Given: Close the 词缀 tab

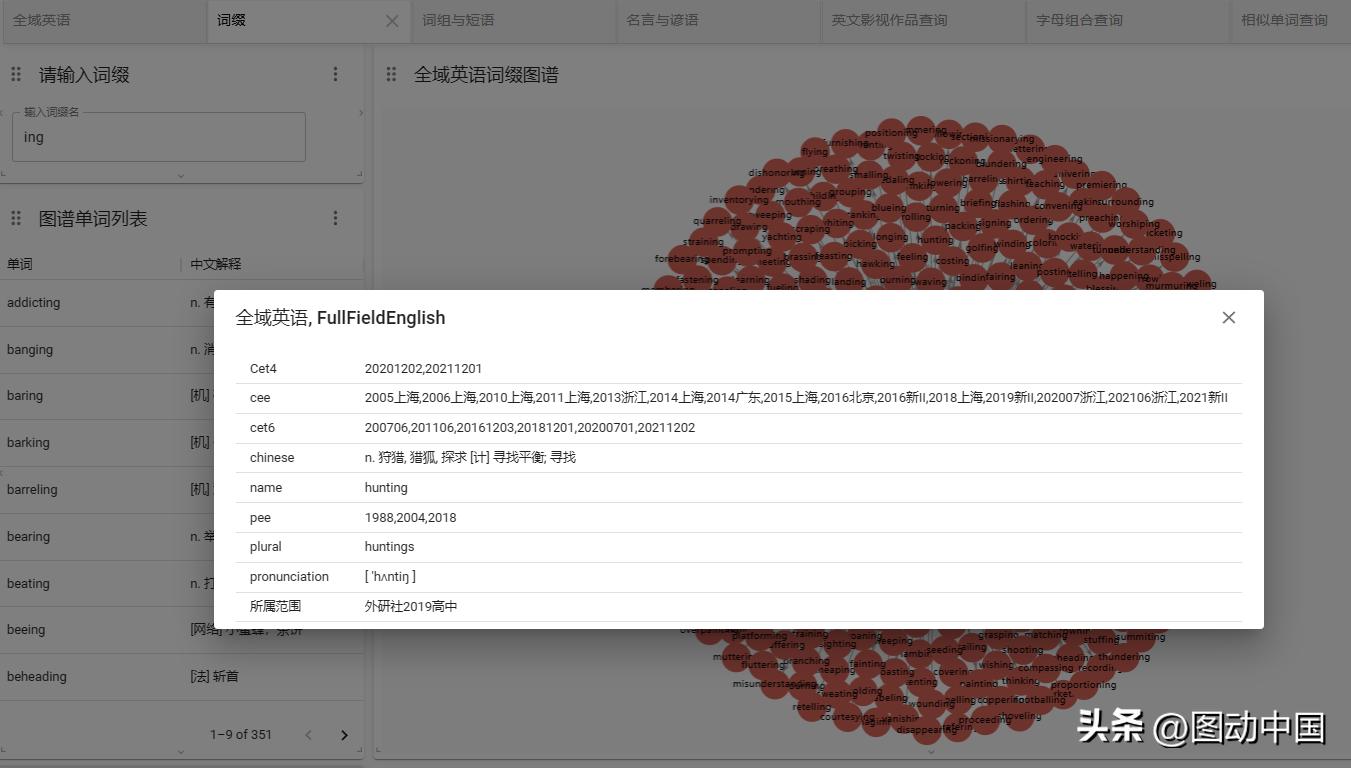Looking at the screenshot, I should (x=391, y=20).
